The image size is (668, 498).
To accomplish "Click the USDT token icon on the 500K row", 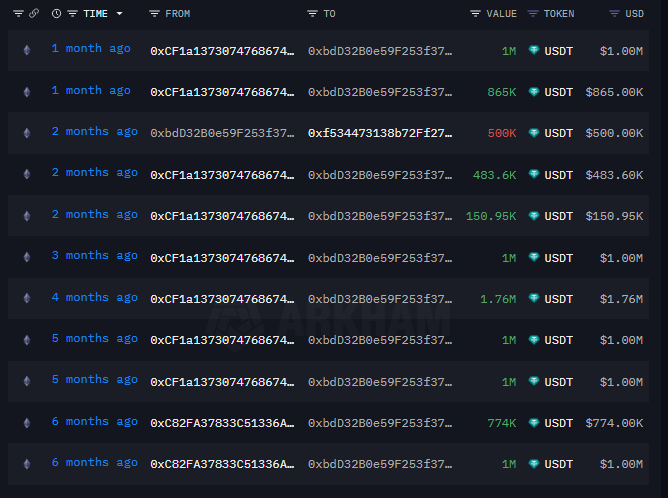I will coord(534,133).
